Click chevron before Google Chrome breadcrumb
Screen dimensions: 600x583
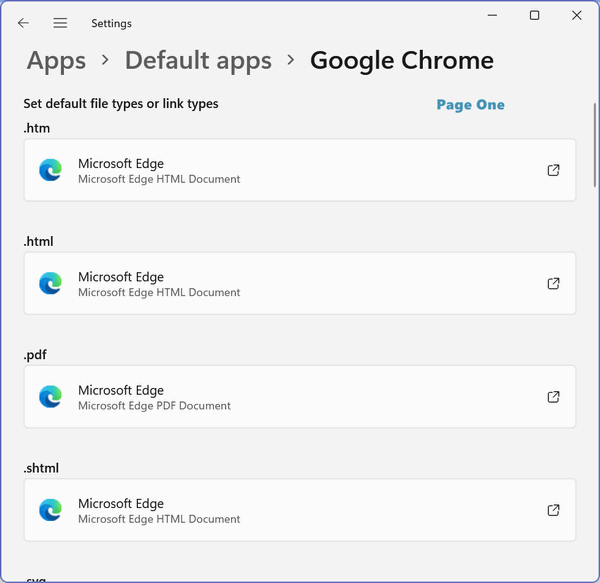tap(291, 60)
